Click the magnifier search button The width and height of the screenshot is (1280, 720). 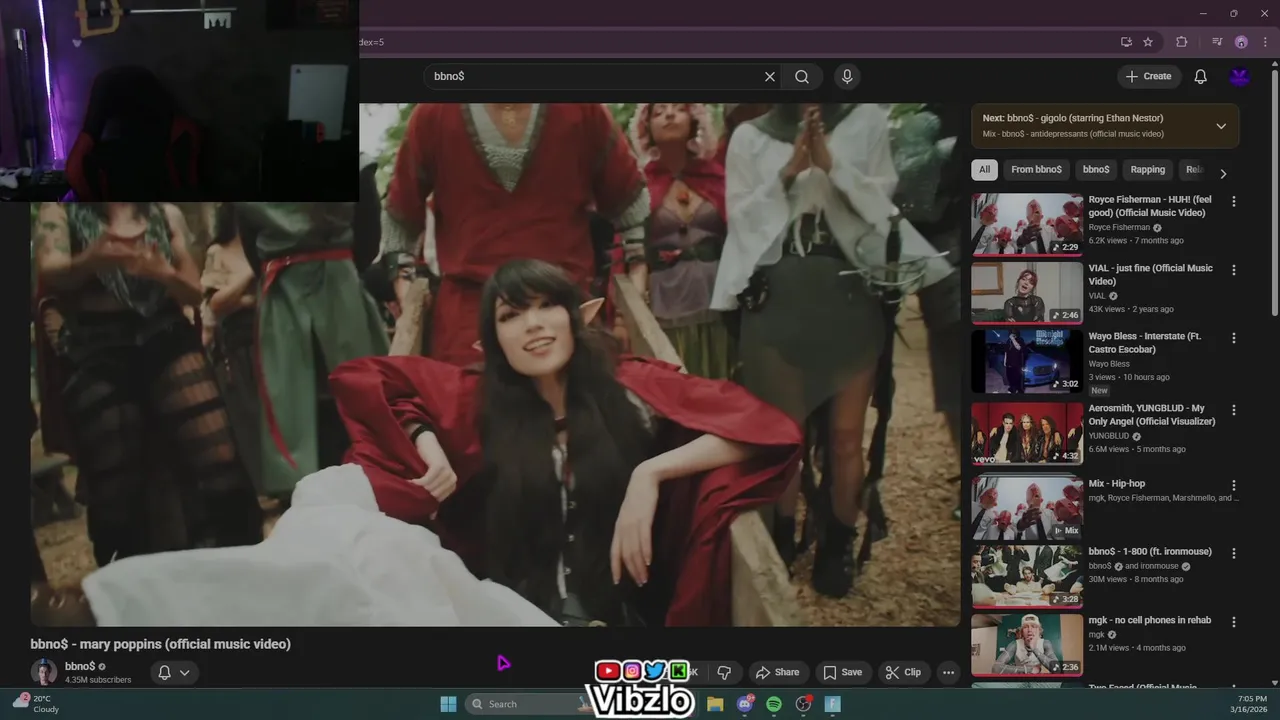[x=802, y=76]
